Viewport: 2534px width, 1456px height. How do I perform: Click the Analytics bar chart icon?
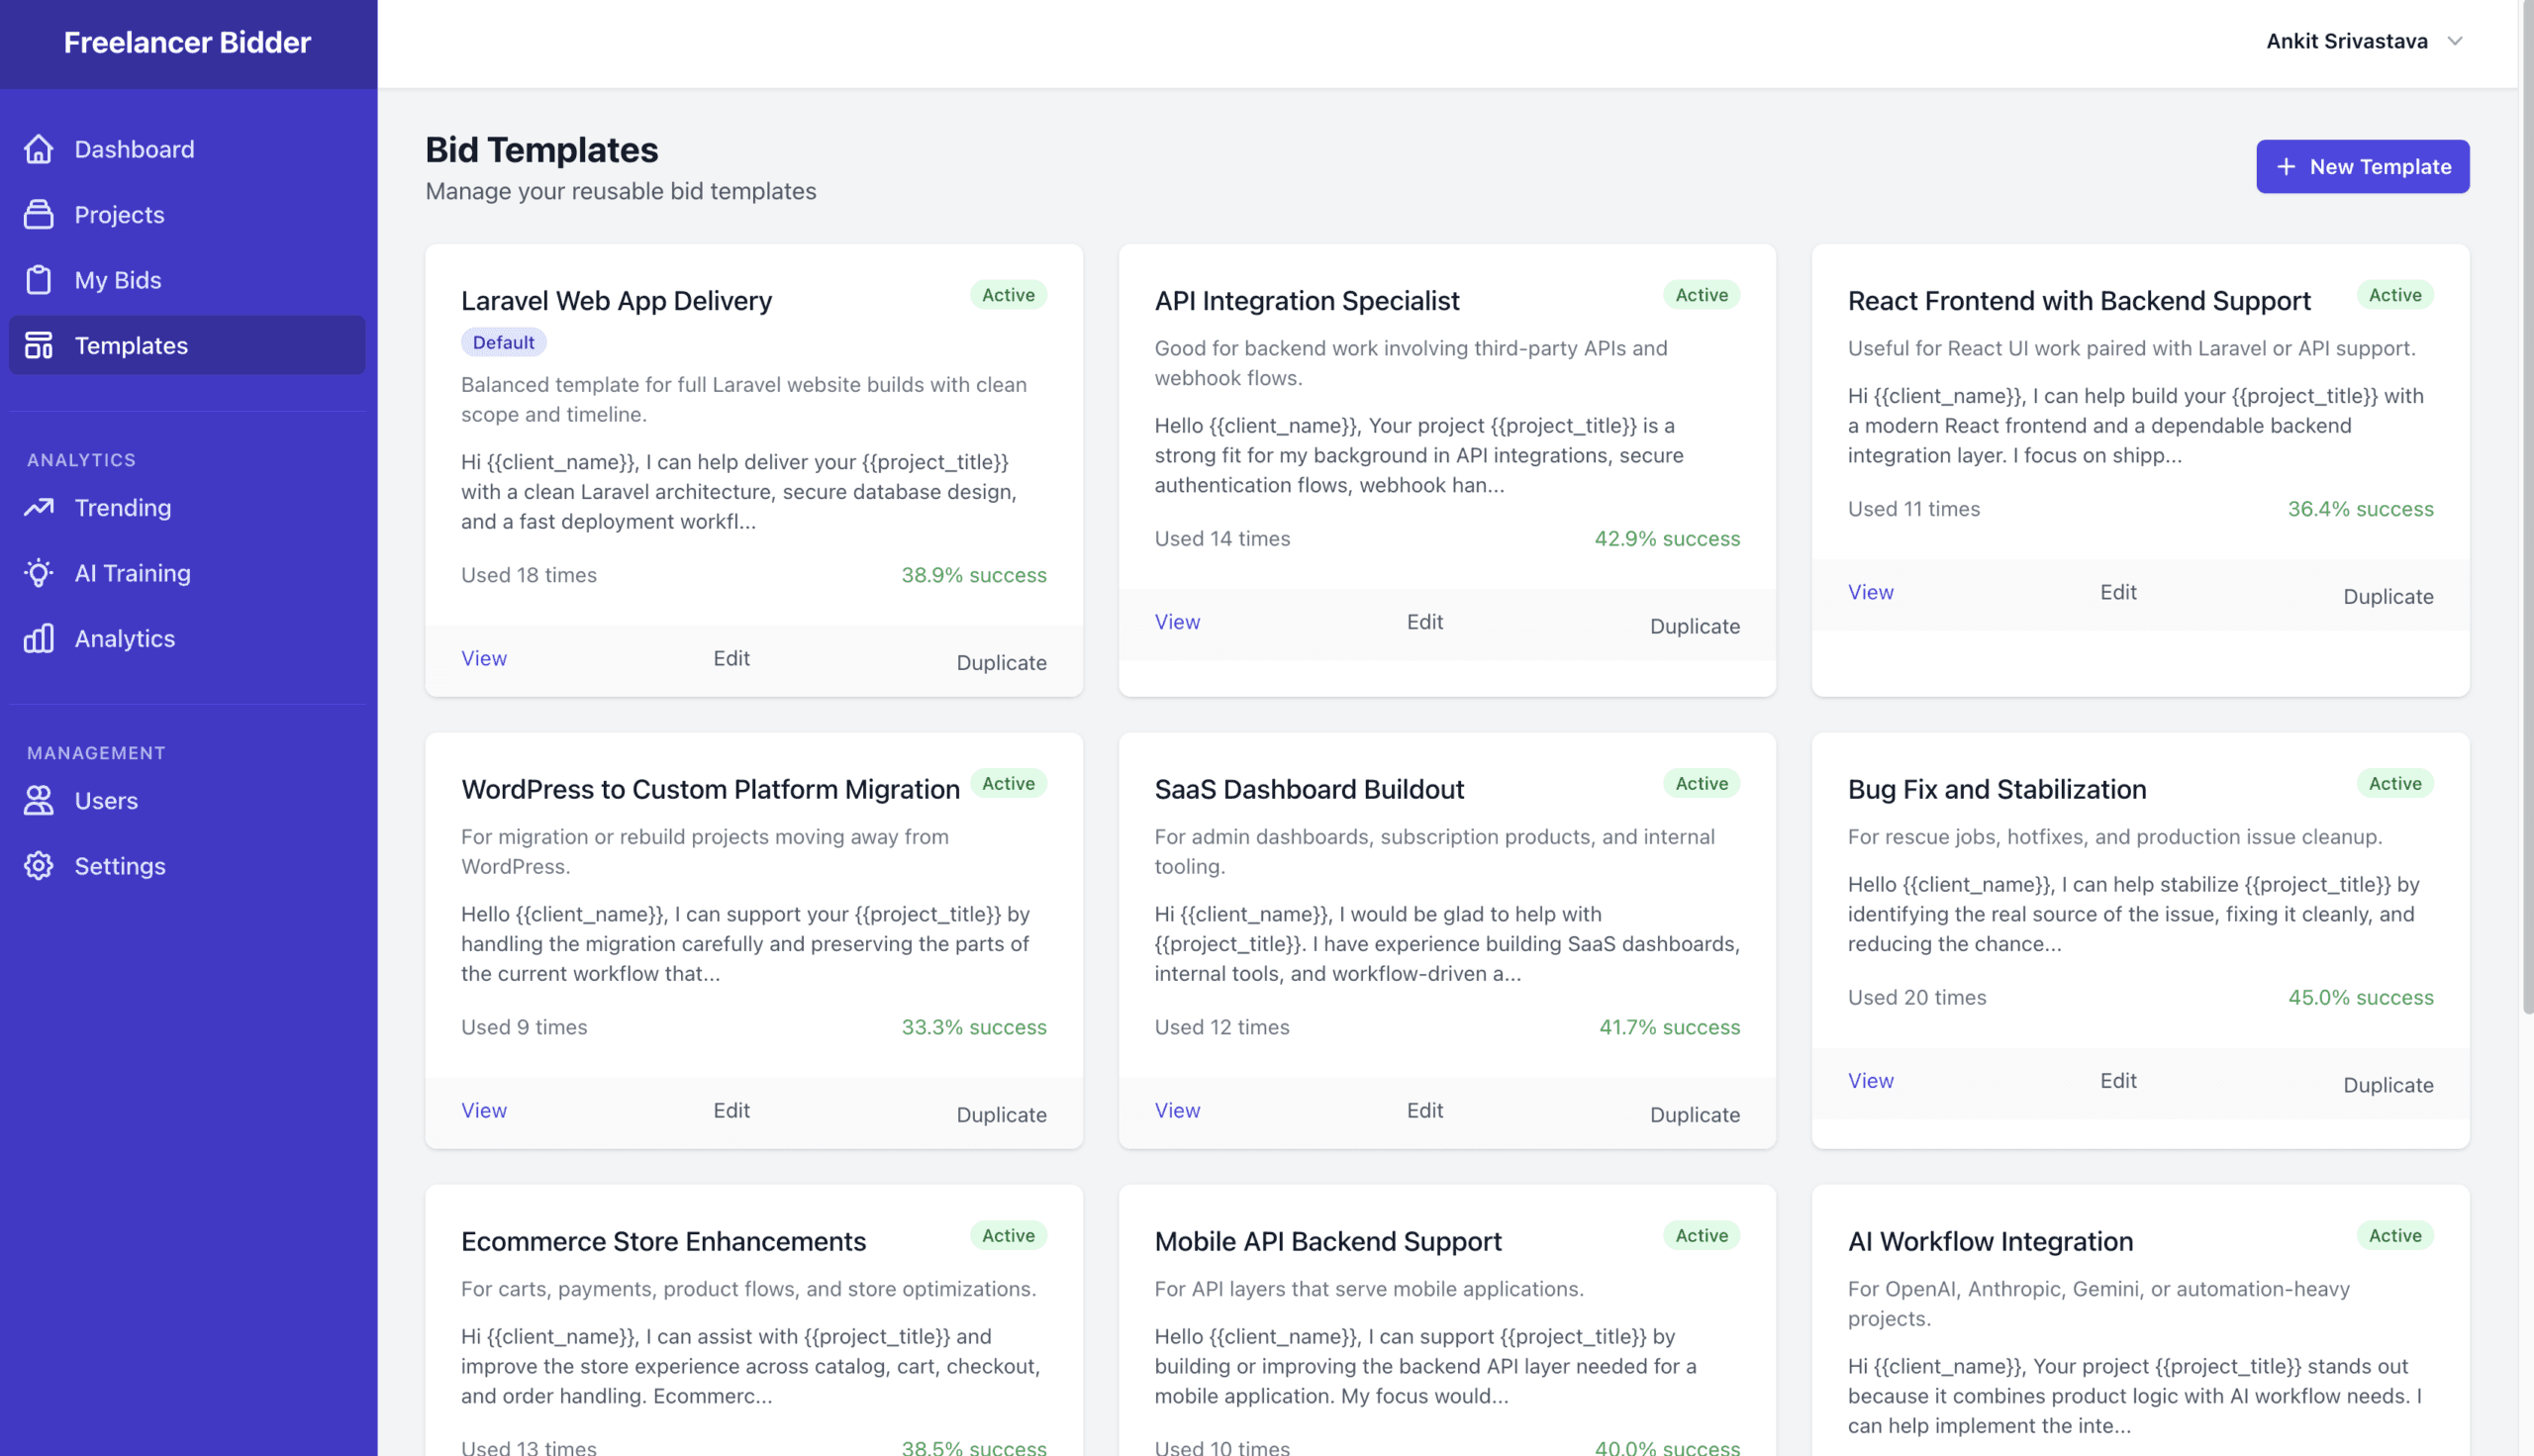[38, 638]
